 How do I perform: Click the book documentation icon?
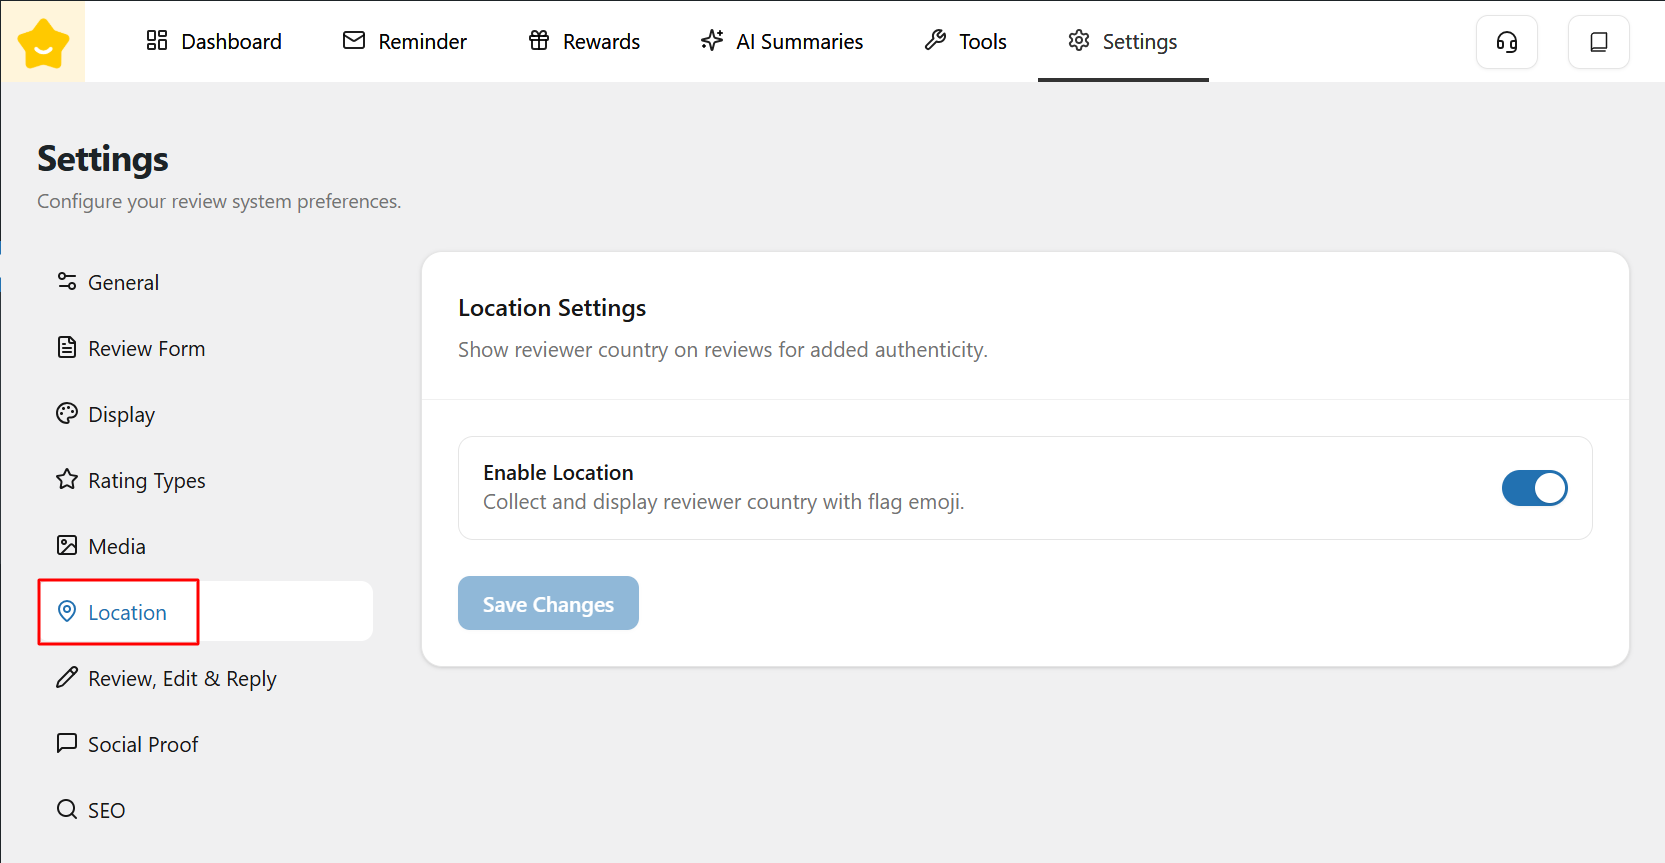tap(1598, 42)
